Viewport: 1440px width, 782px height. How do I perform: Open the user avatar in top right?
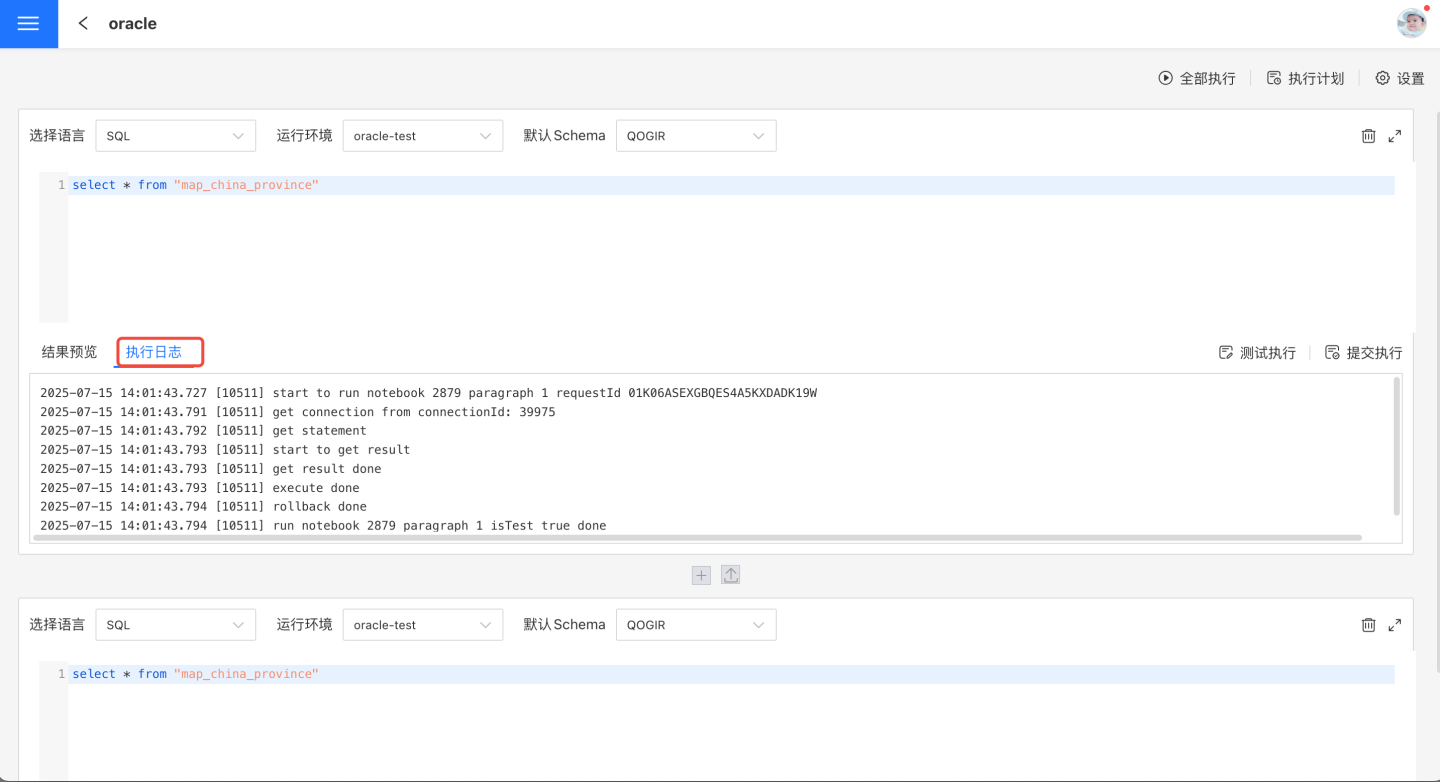point(1411,23)
